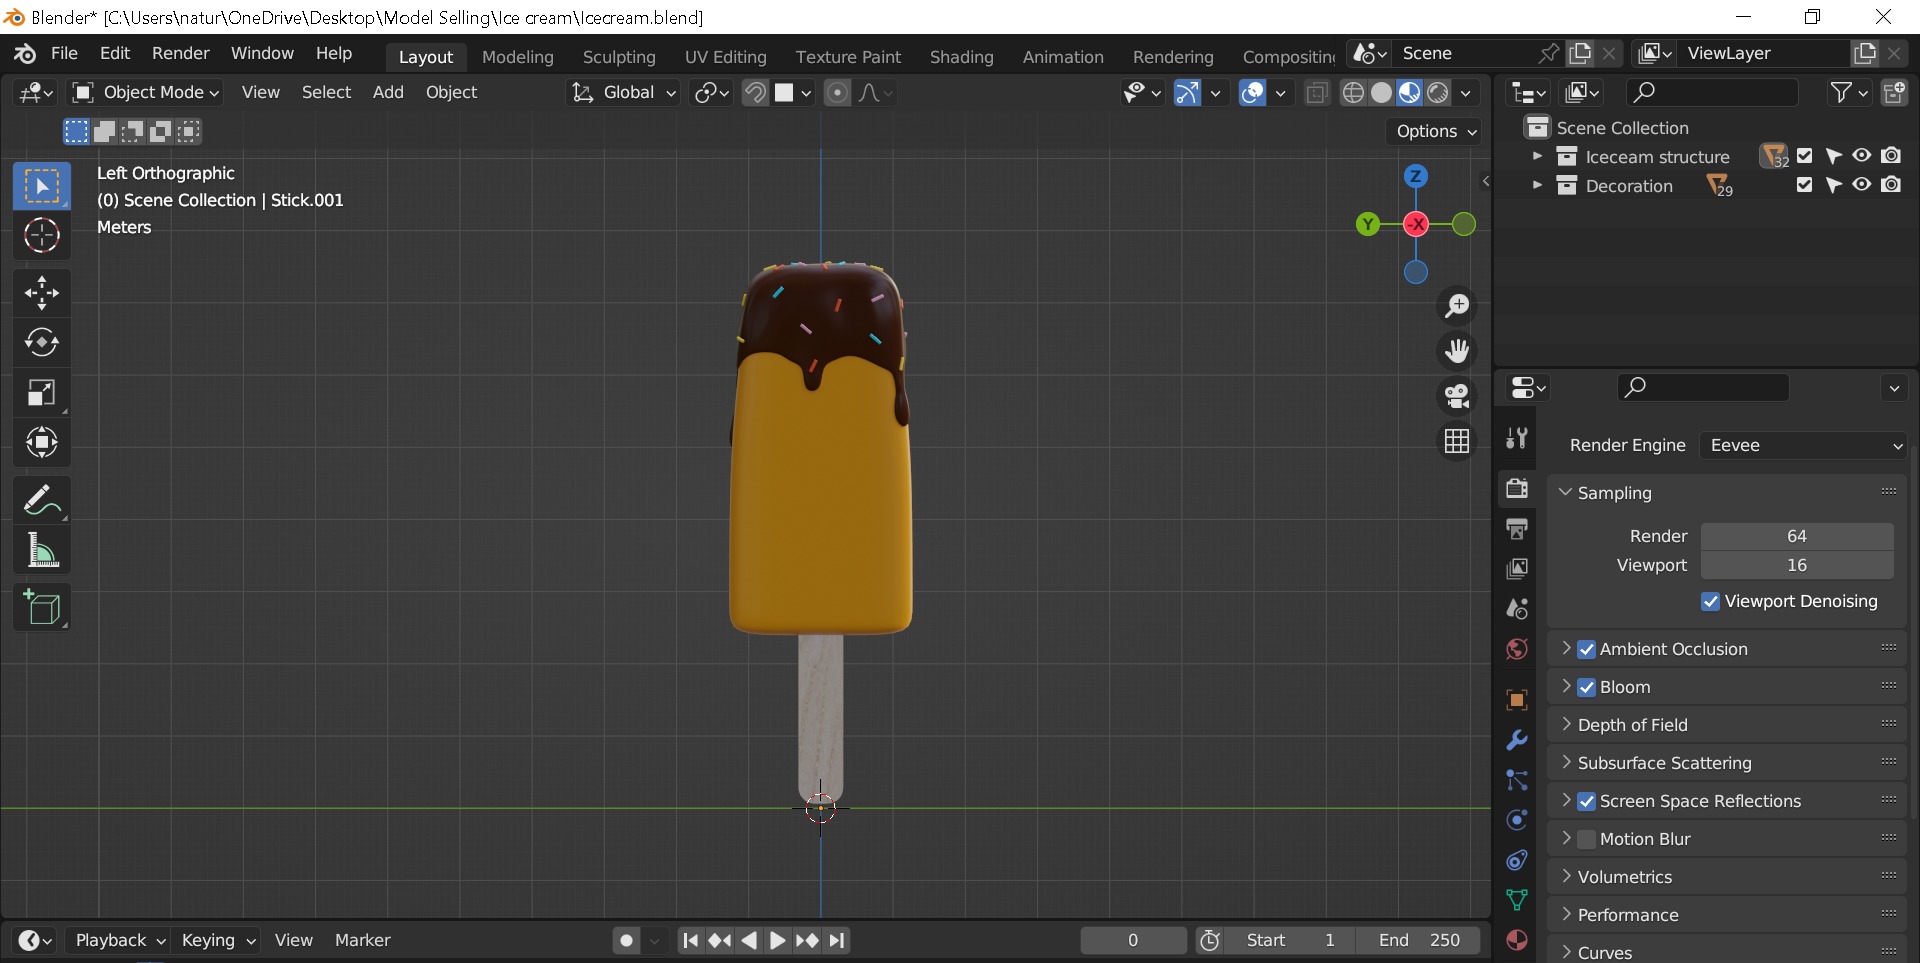Exclude Decoration collection from view layer
The width and height of the screenshot is (1920, 963).
(x=1804, y=185)
